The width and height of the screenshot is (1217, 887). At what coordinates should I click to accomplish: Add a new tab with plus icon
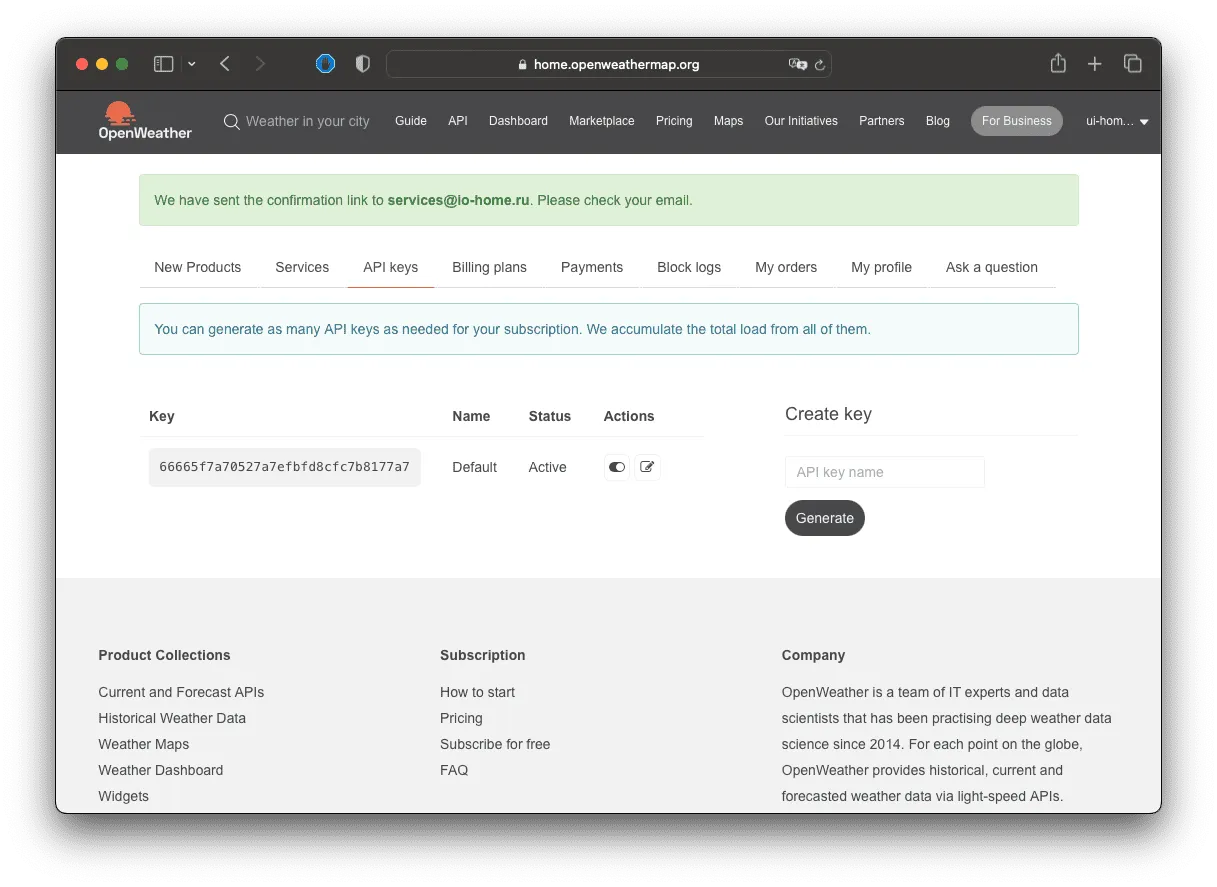(x=1095, y=64)
